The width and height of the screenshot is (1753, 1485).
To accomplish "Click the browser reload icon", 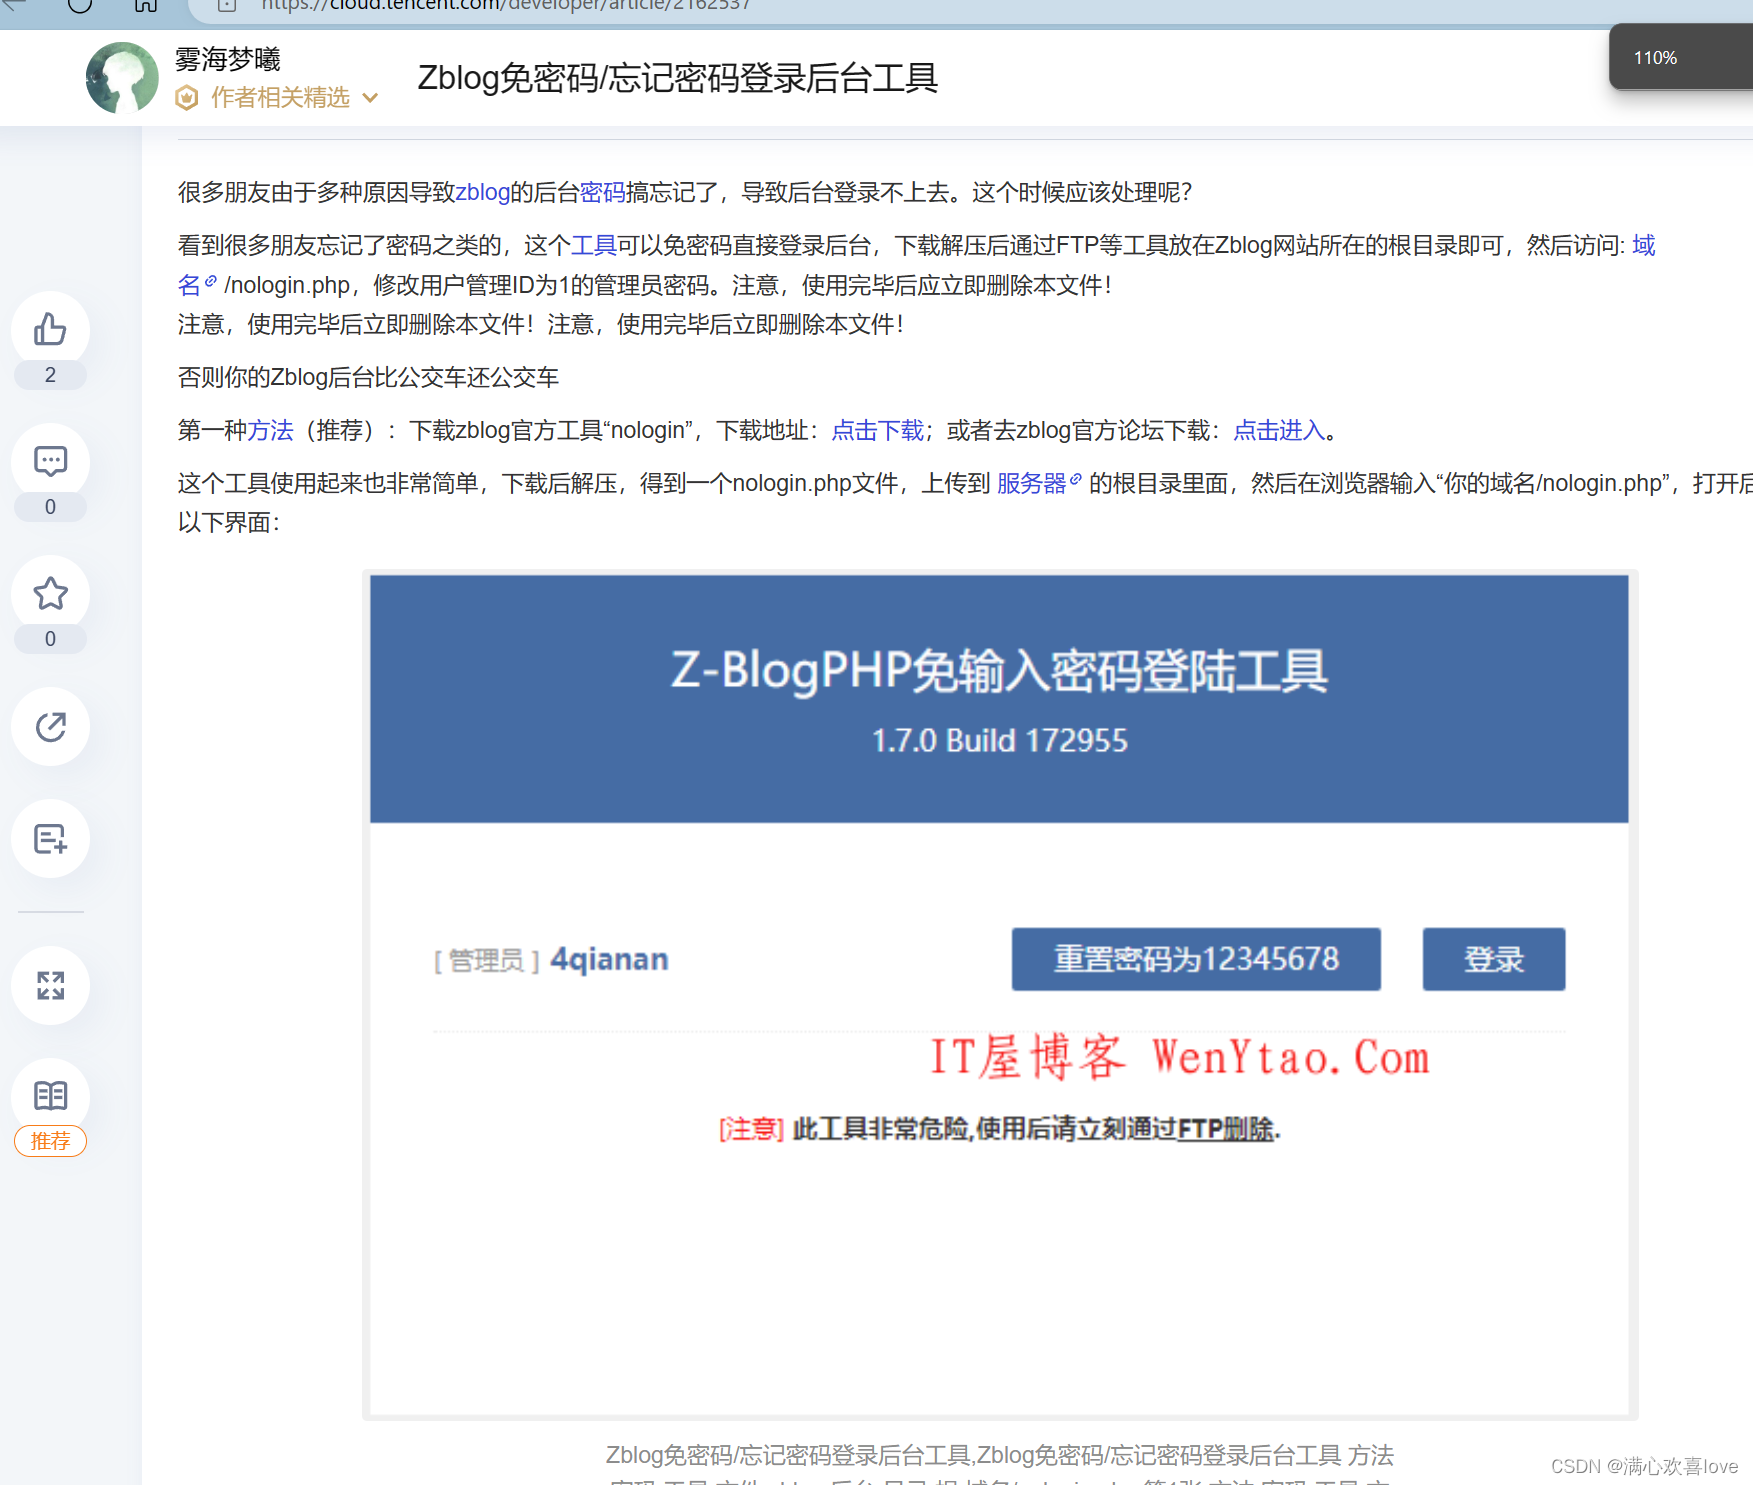I will tap(80, 5).
